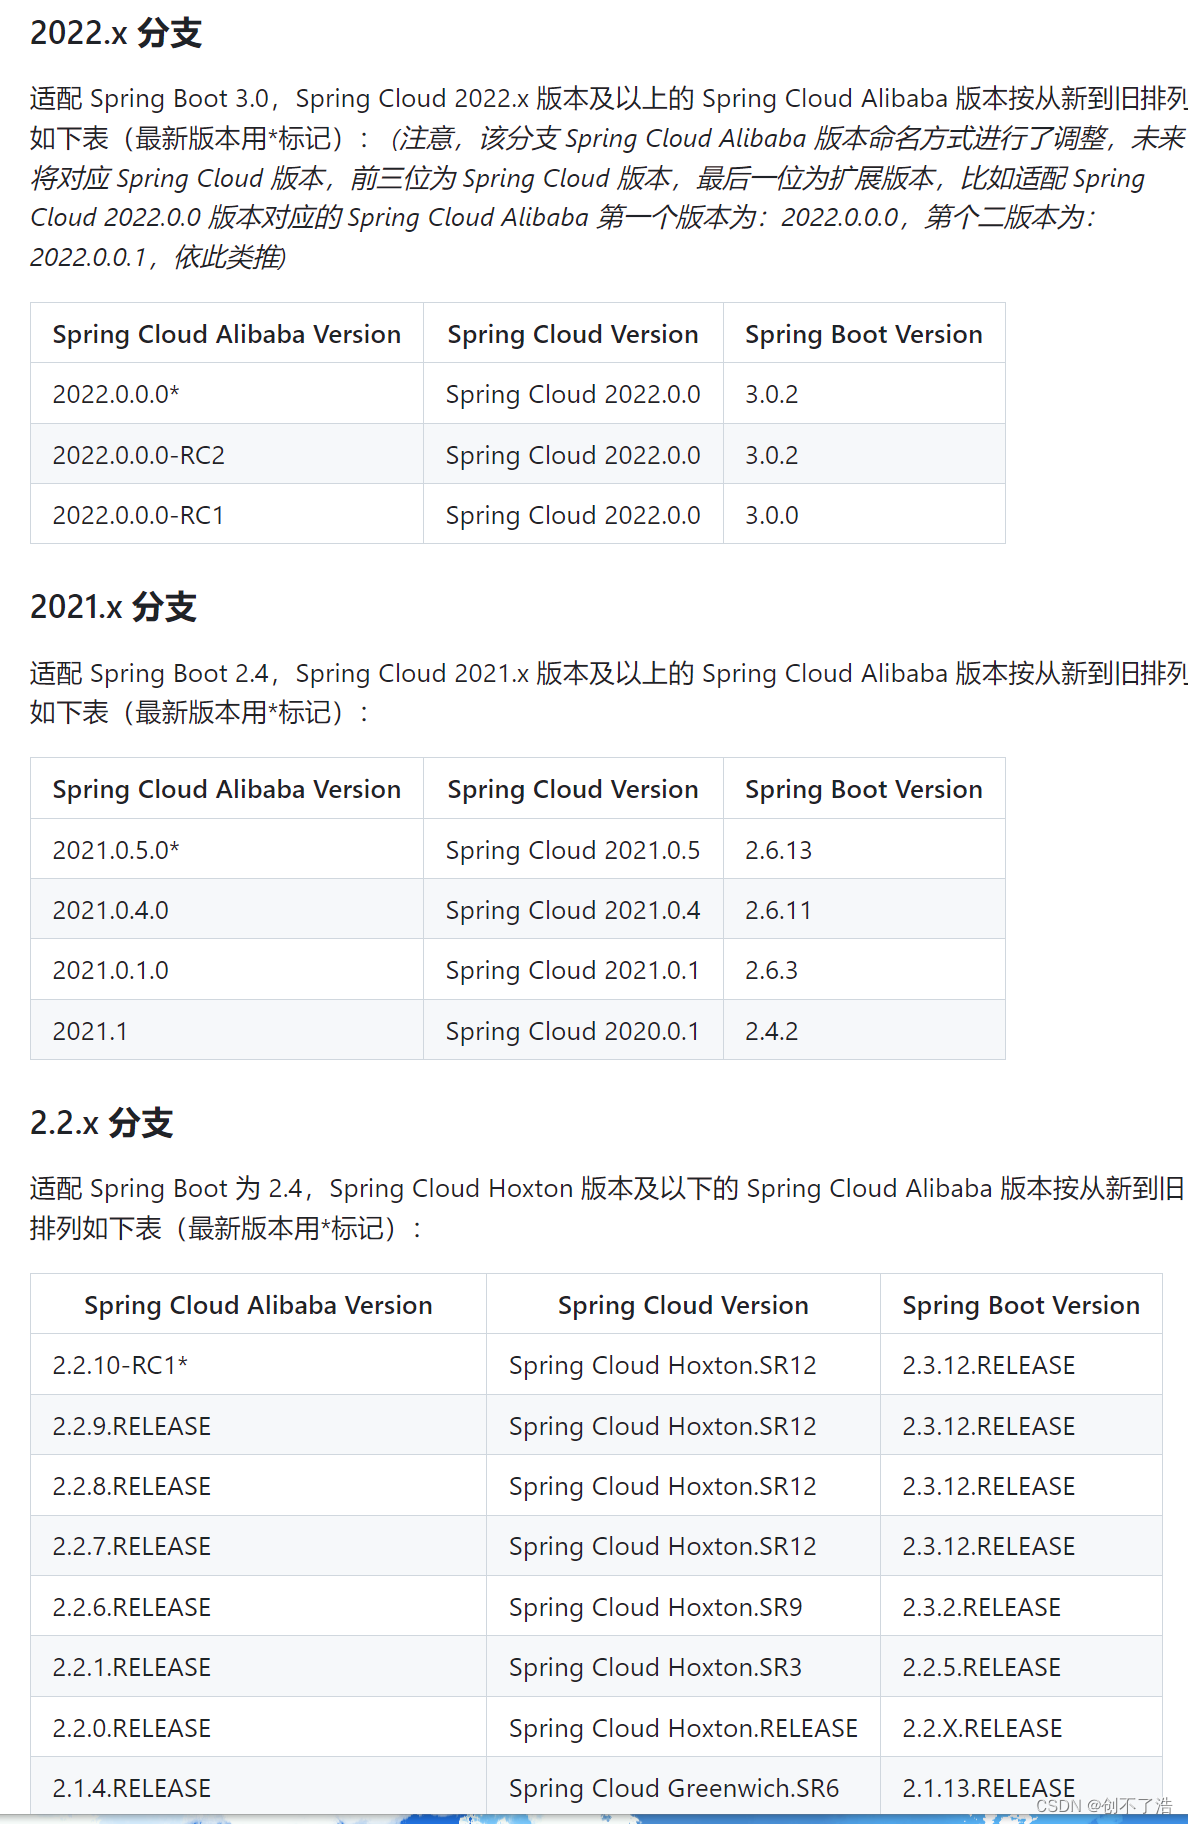Click Spring Cloud 2022.0.0 in the 2022.0.0.0-RC1 row

point(573,515)
